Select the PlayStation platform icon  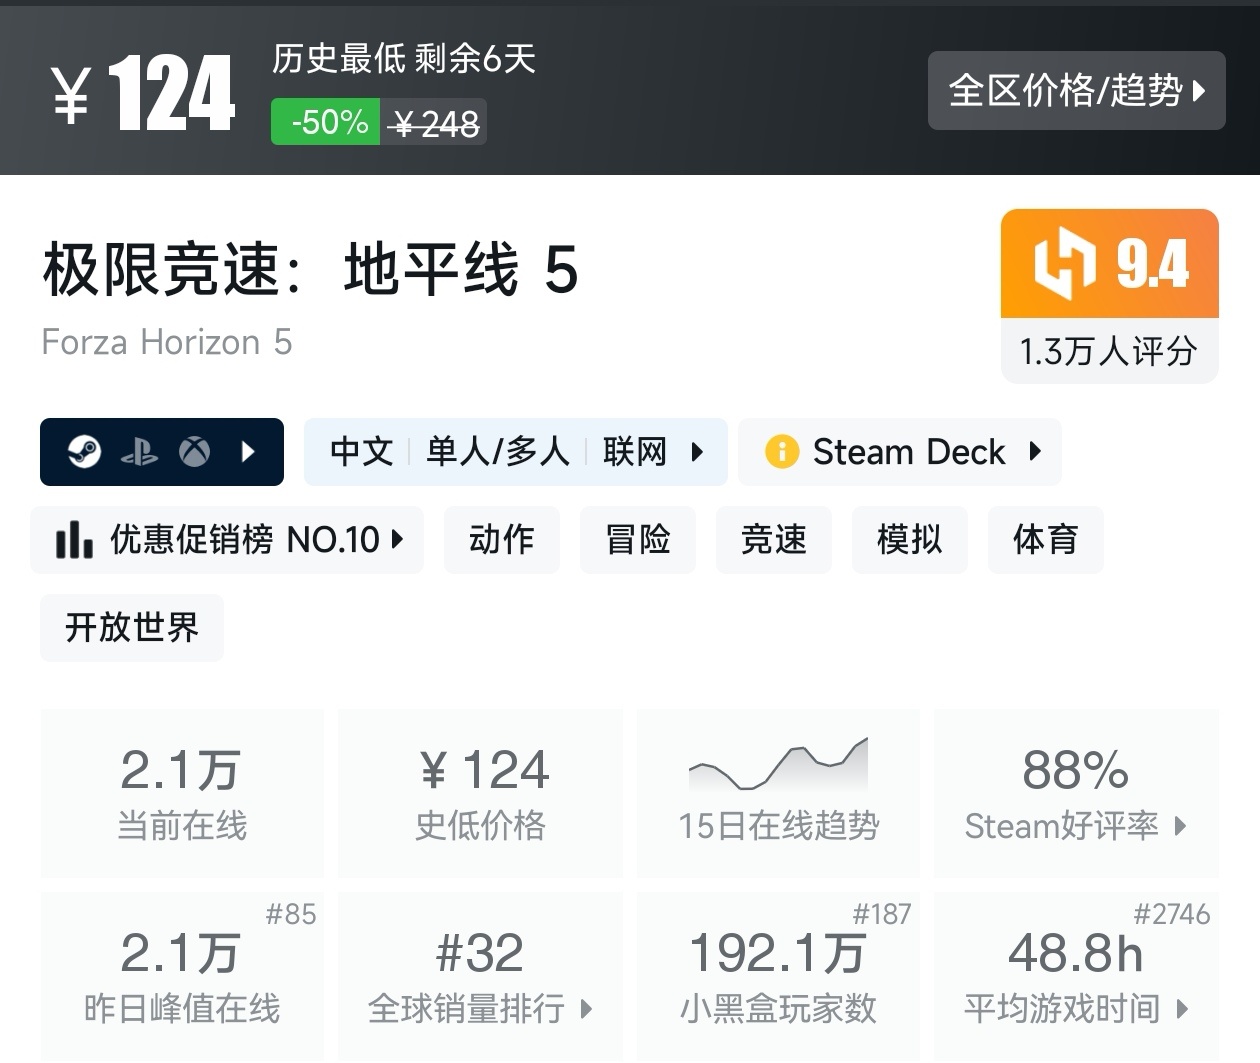click(140, 452)
